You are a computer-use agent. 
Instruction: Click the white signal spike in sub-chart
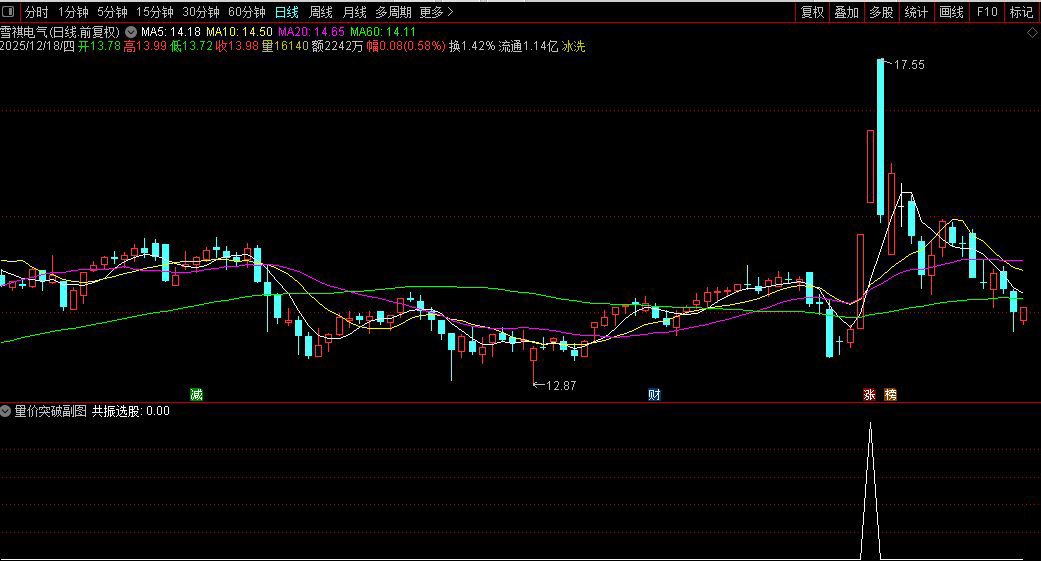point(870,491)
